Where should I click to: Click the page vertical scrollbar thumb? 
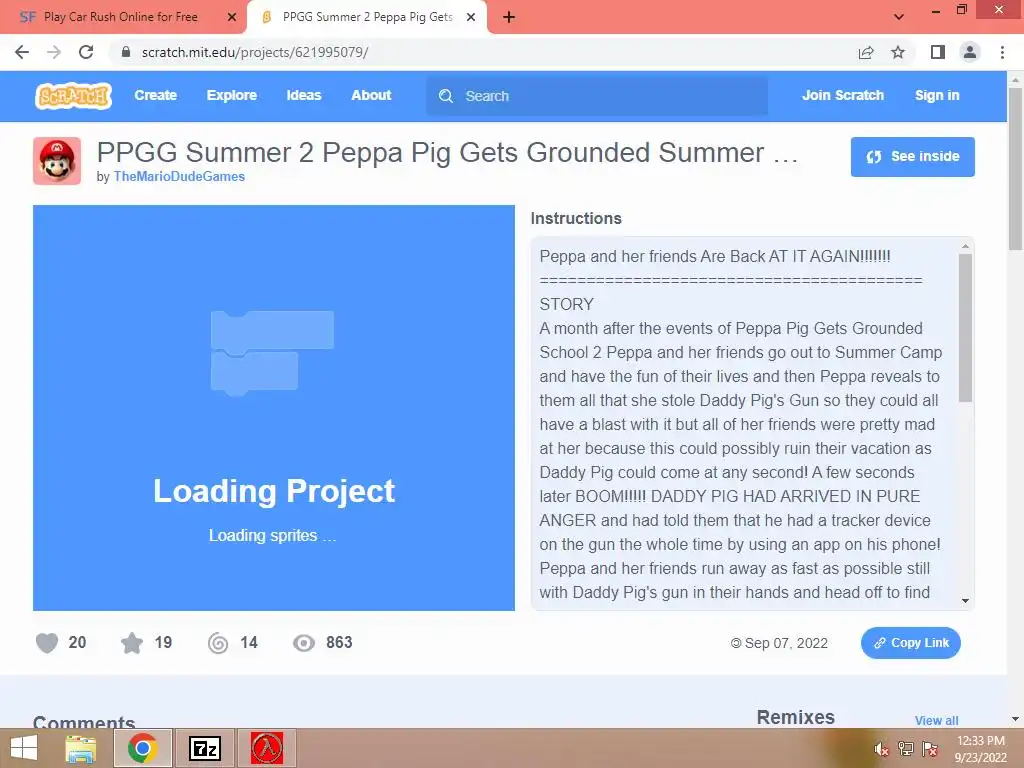coord(1015,168)
